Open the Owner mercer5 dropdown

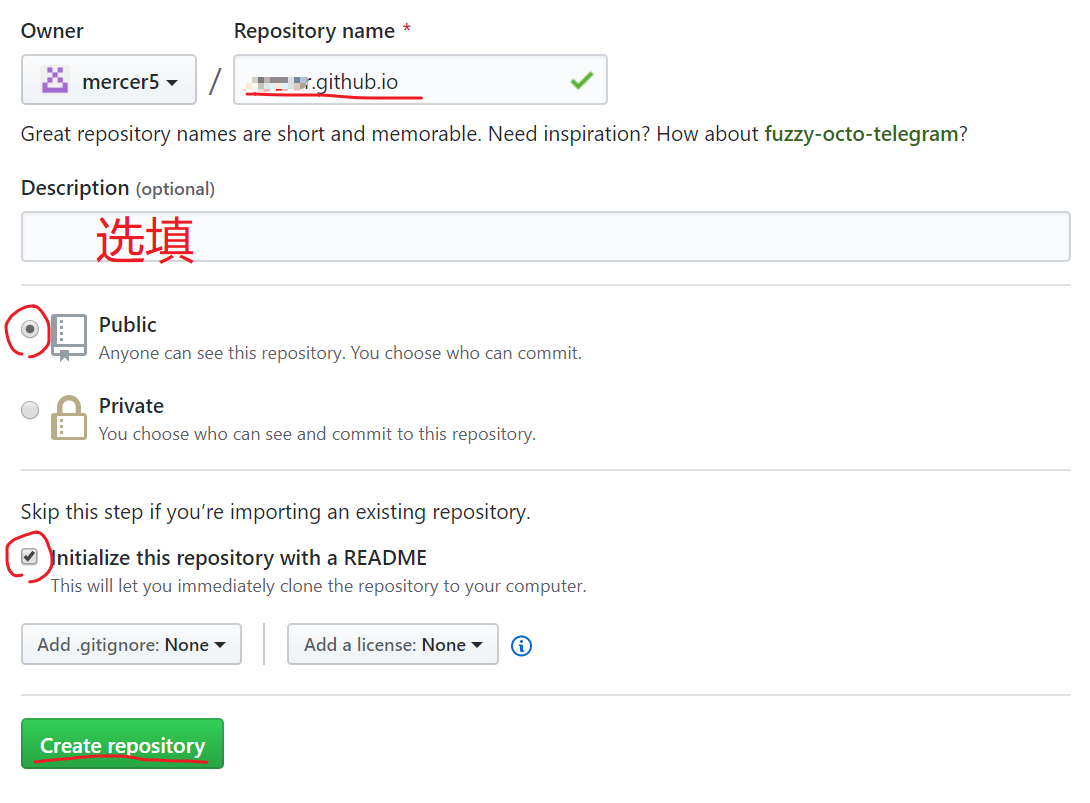pos(109,81)
